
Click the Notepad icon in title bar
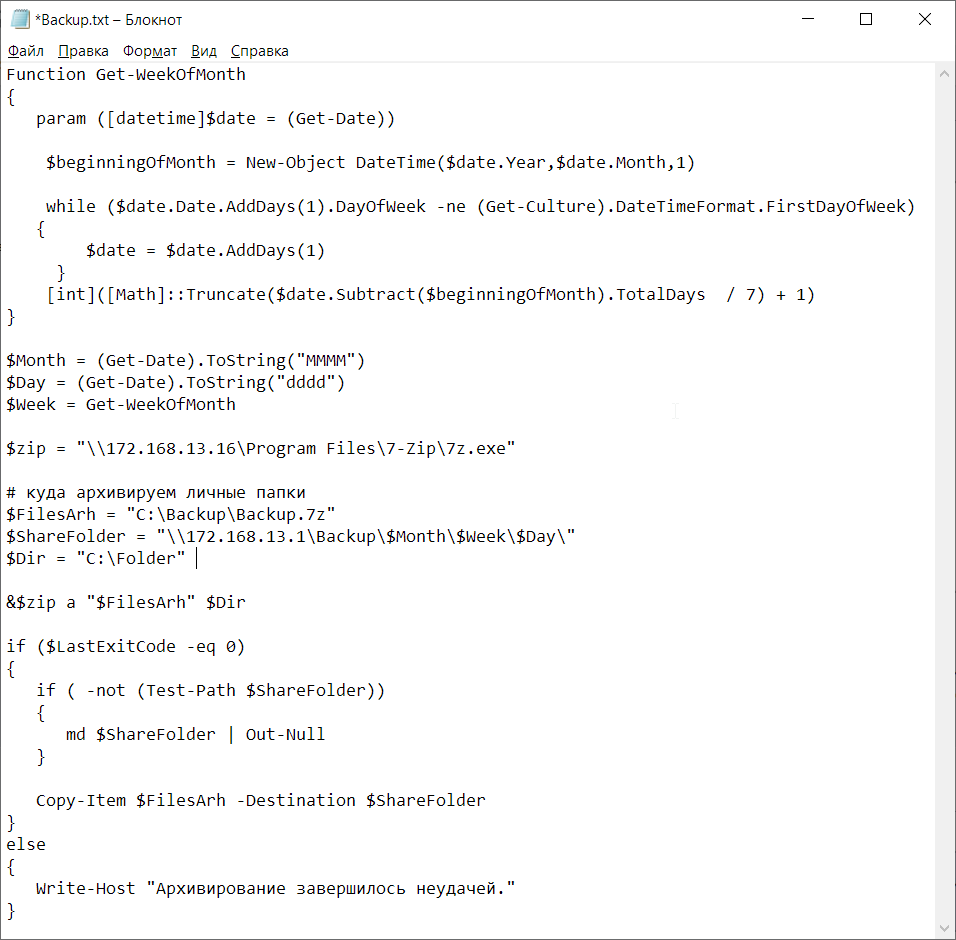coord(20,20)
